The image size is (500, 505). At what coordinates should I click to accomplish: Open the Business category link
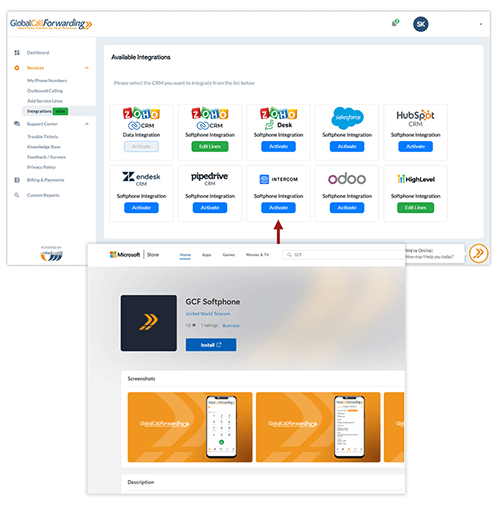[231, 325]
